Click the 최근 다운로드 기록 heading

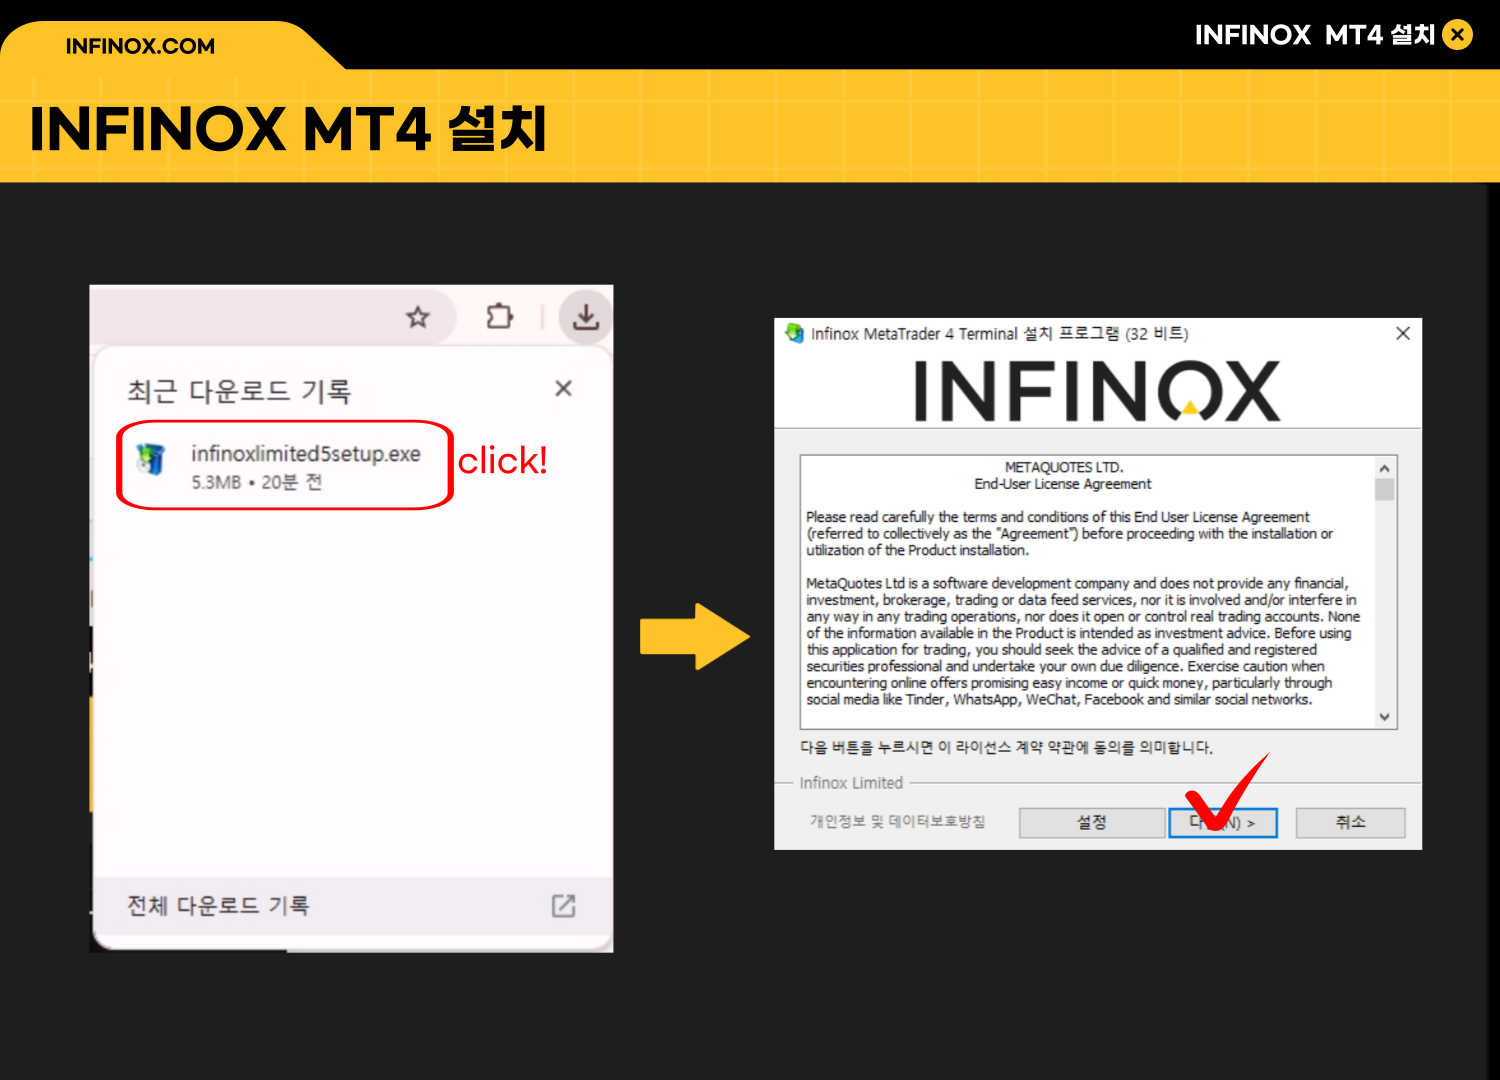tap(239, 391)
